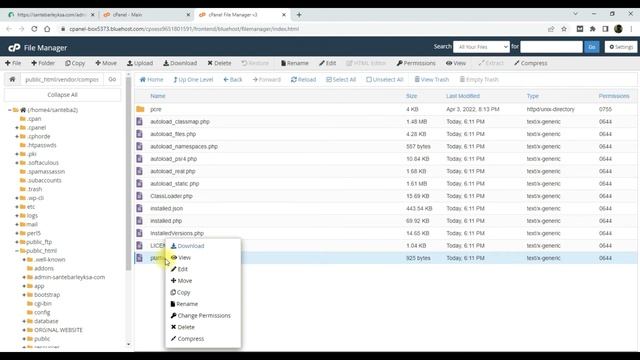
Task: Click Collapse All in the tree panel
Action: coord(62,95)
